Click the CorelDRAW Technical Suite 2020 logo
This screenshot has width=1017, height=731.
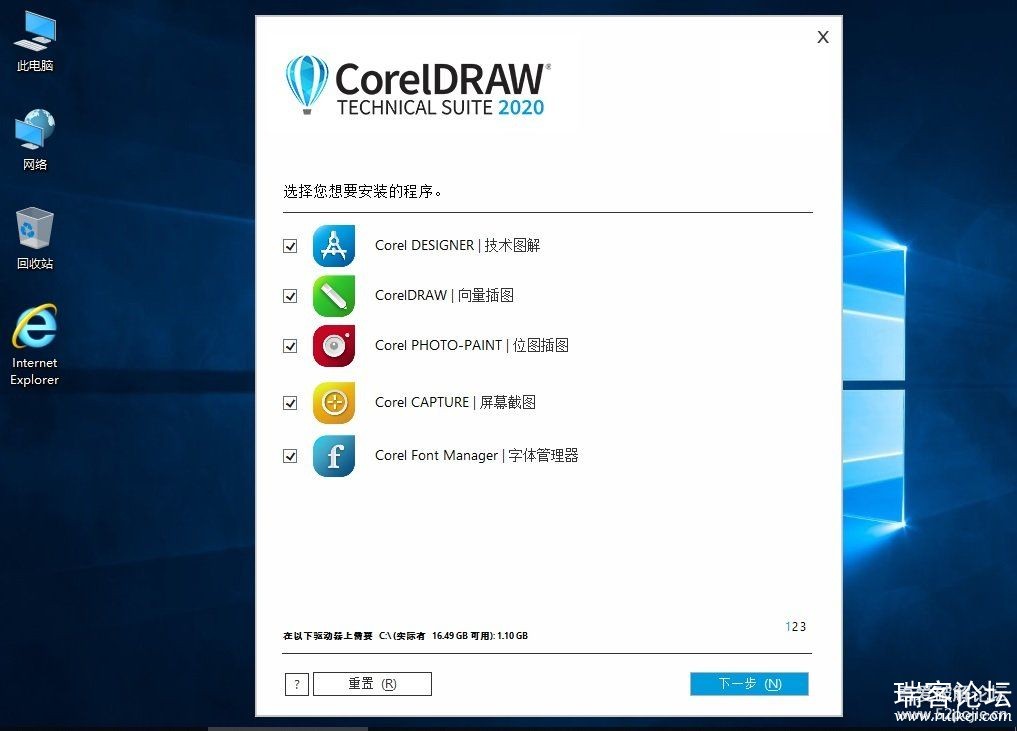pos(418,85)
